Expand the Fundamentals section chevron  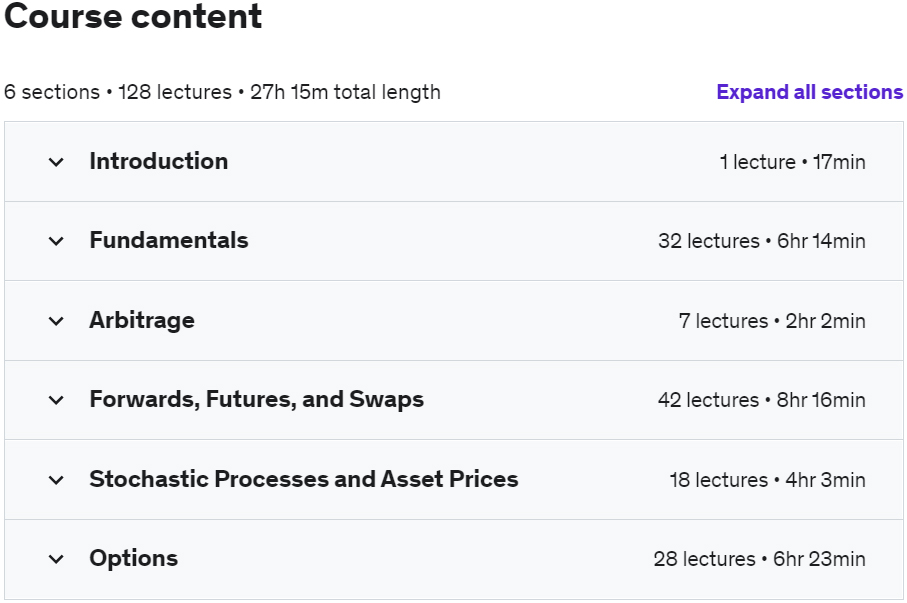tap(56, 241)
